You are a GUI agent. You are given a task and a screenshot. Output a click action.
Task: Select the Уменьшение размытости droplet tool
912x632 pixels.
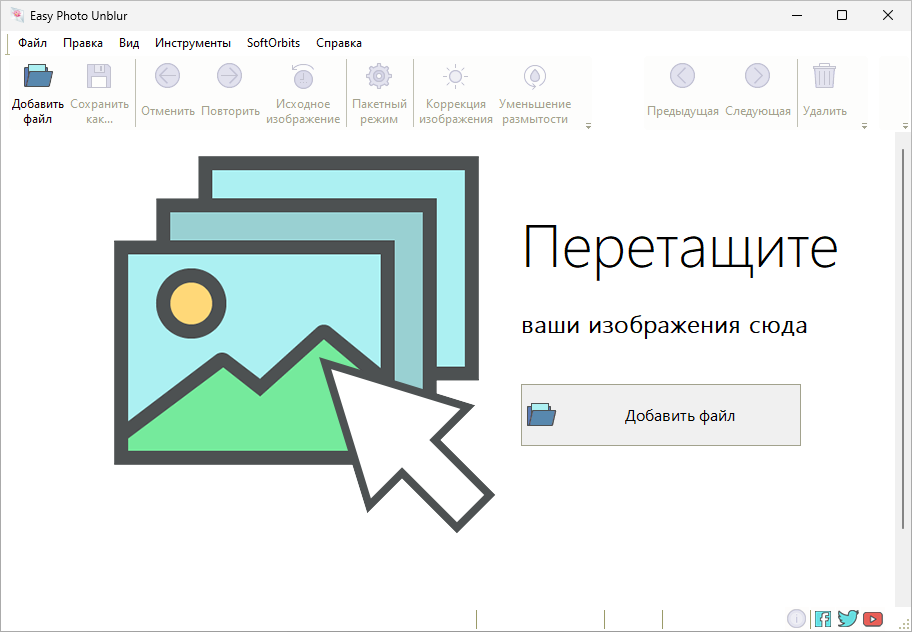pos(535,78)
